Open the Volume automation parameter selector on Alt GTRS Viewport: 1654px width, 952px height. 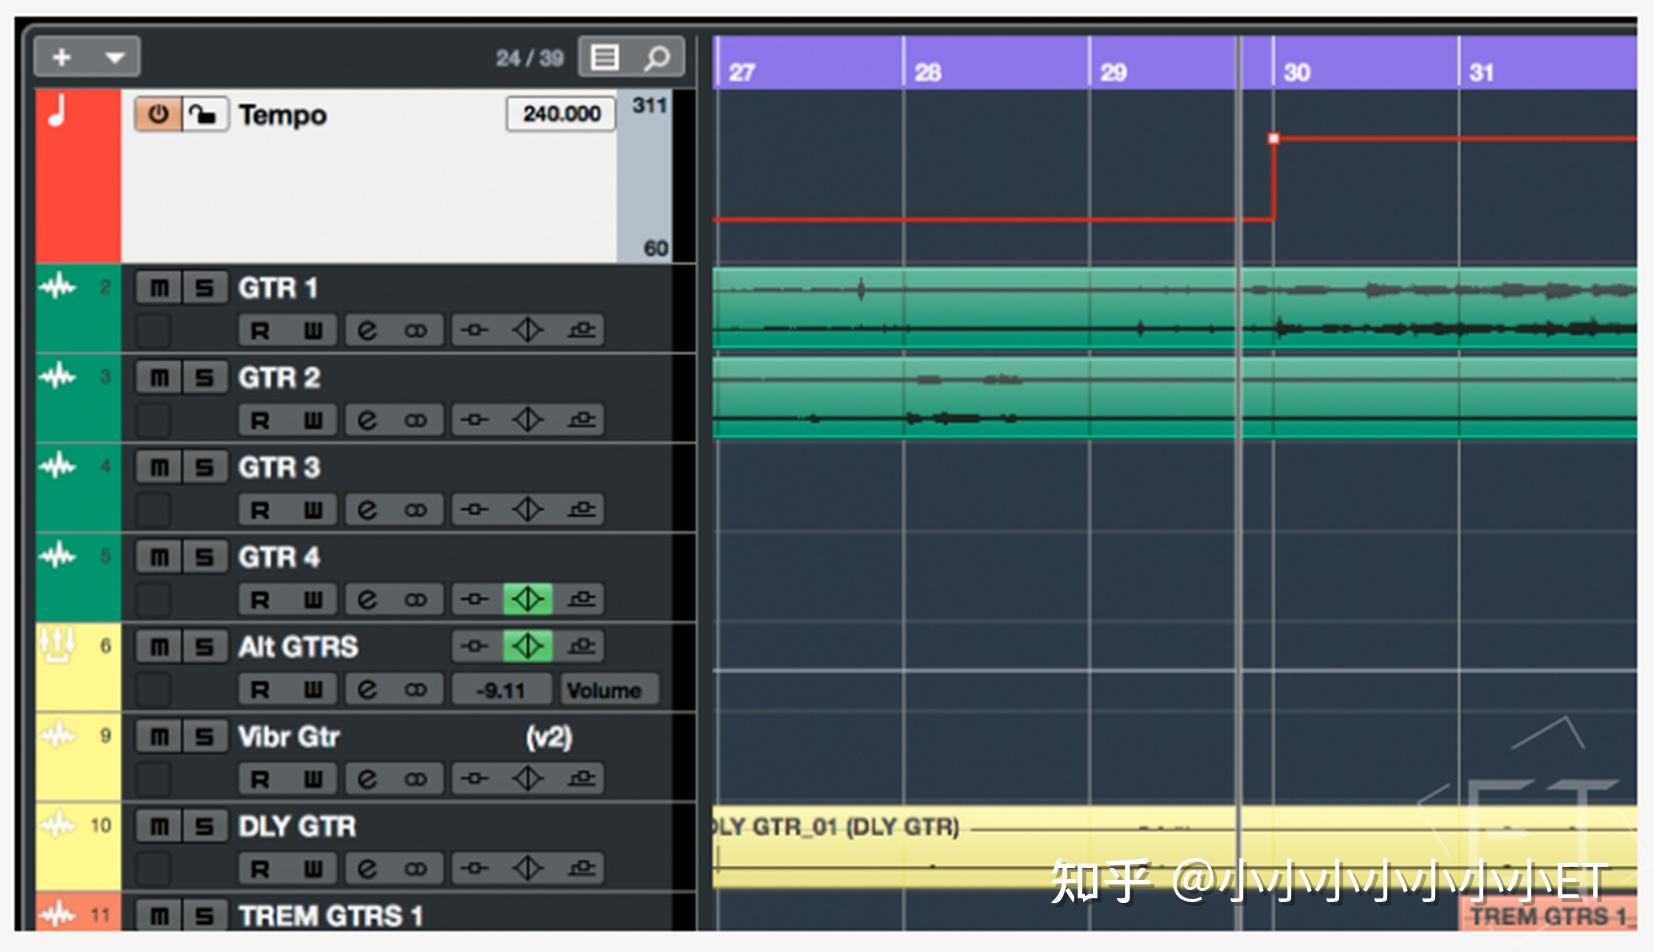tap(608, 688)
